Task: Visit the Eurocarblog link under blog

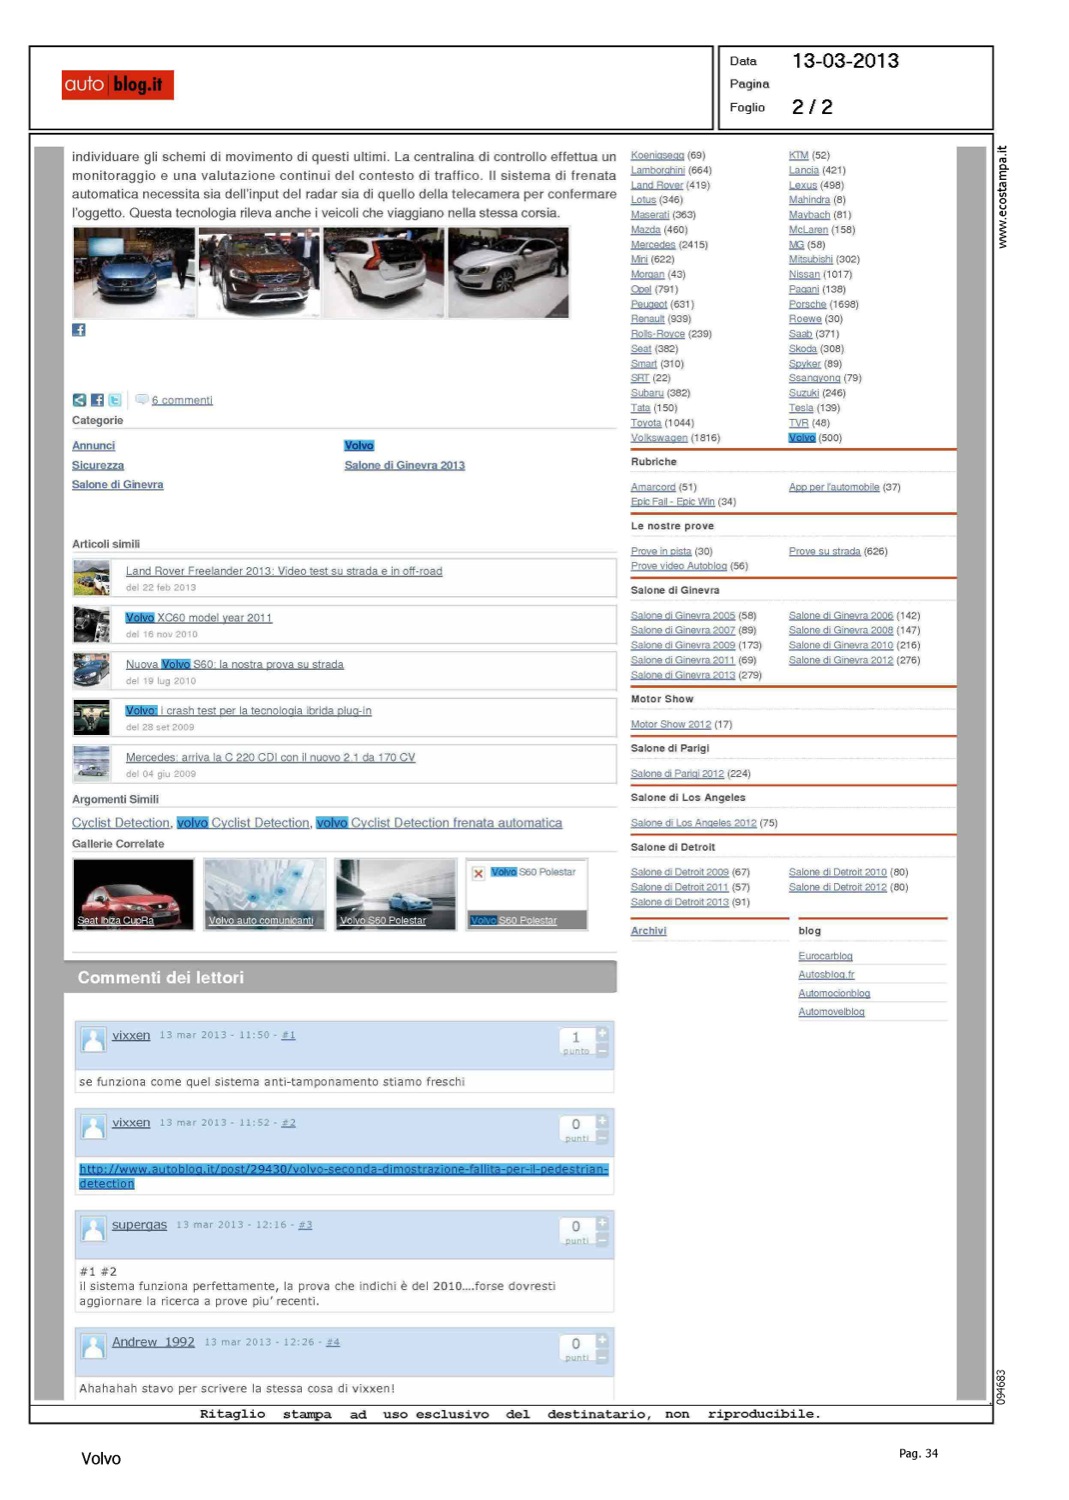Action: 825,956
